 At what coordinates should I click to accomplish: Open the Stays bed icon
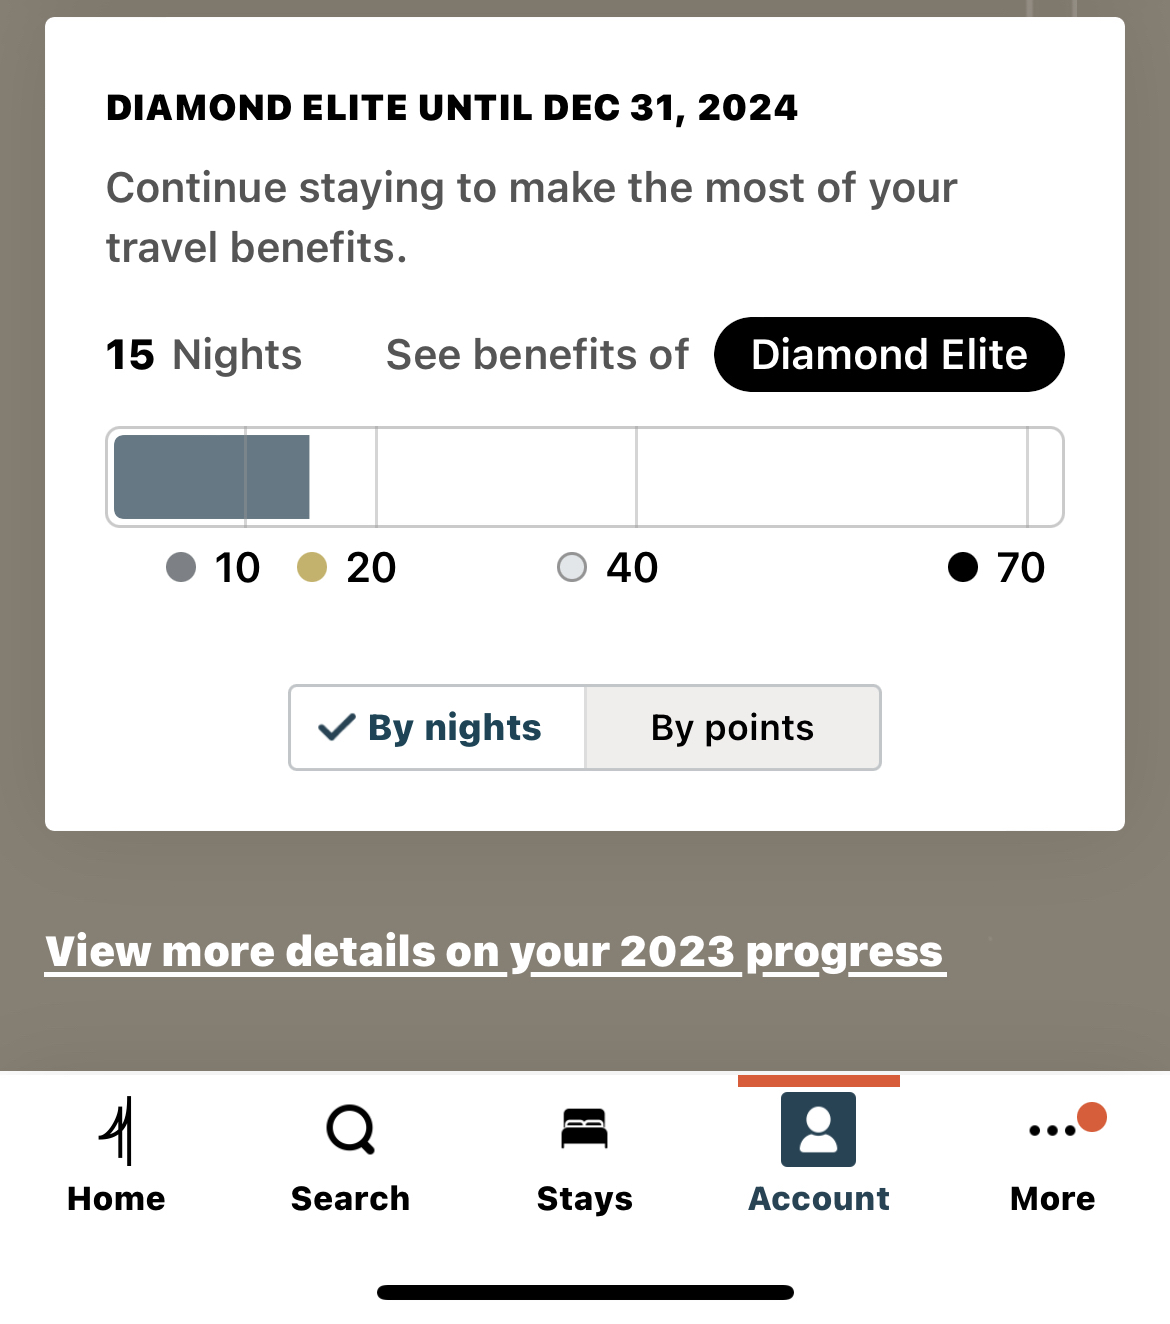pos(585,1128)
